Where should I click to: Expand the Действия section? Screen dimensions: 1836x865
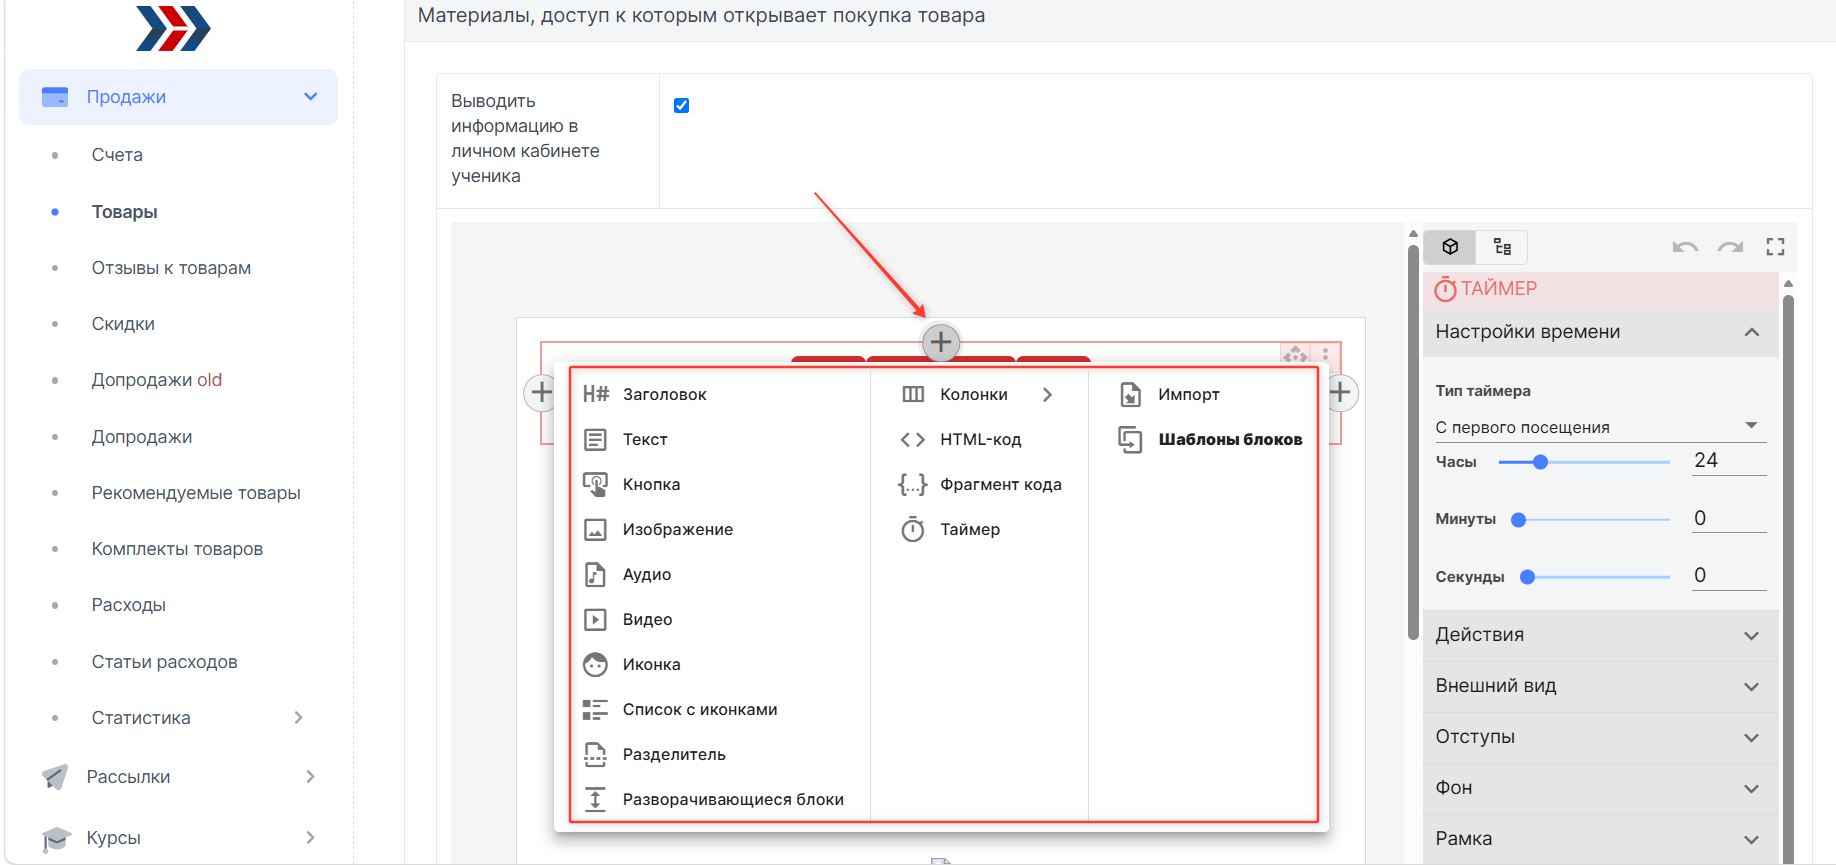coord(1600,635)
